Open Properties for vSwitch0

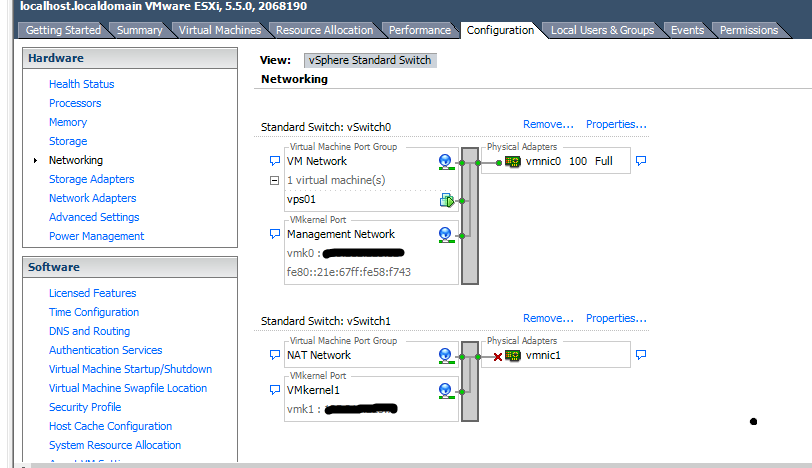[x=616, y=124]
